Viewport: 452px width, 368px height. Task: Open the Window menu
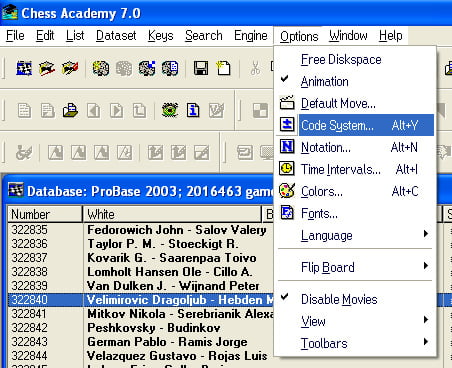coord(348,35)
